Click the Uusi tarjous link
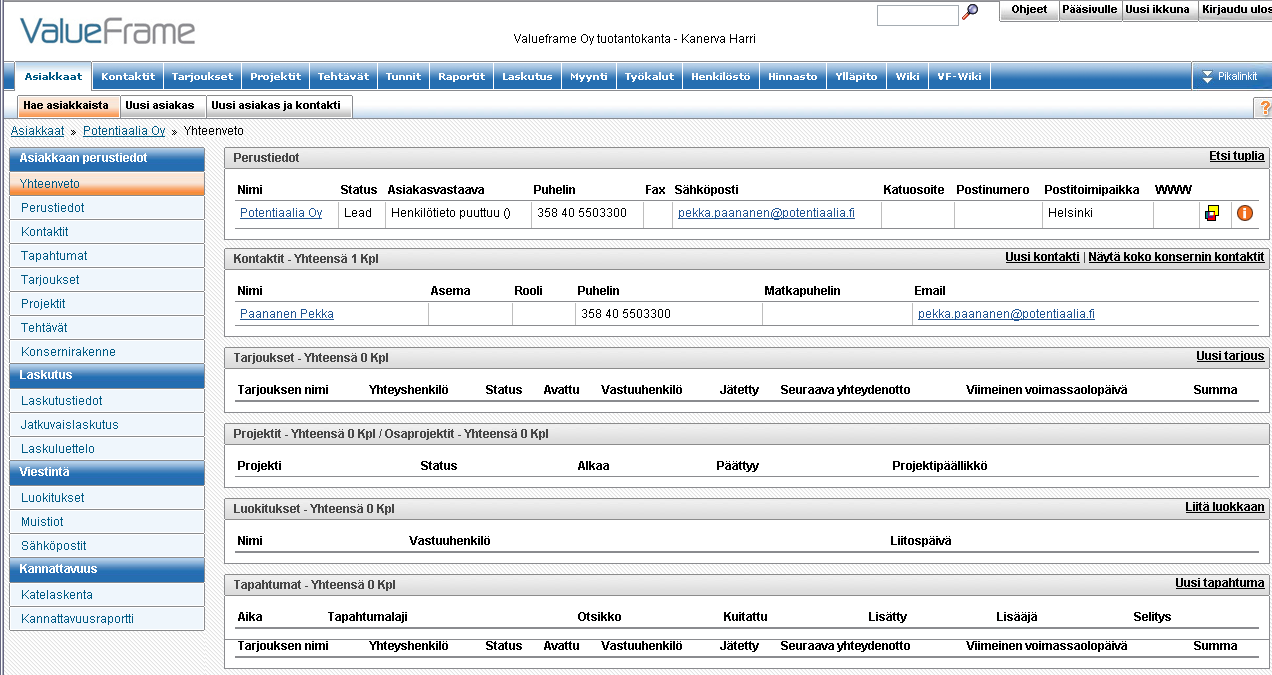1272x675 pixels. pyautogui.click(x=1230, y=356)
